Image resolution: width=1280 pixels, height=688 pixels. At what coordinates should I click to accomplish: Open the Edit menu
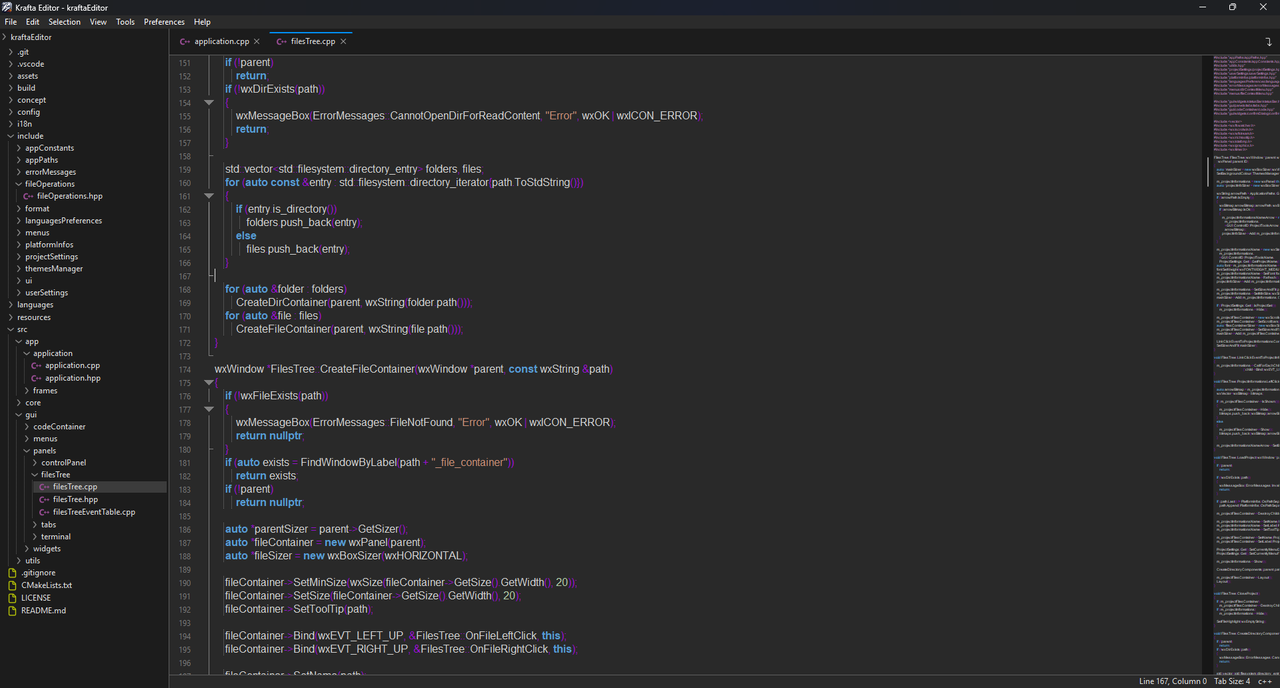coord(33,21)
